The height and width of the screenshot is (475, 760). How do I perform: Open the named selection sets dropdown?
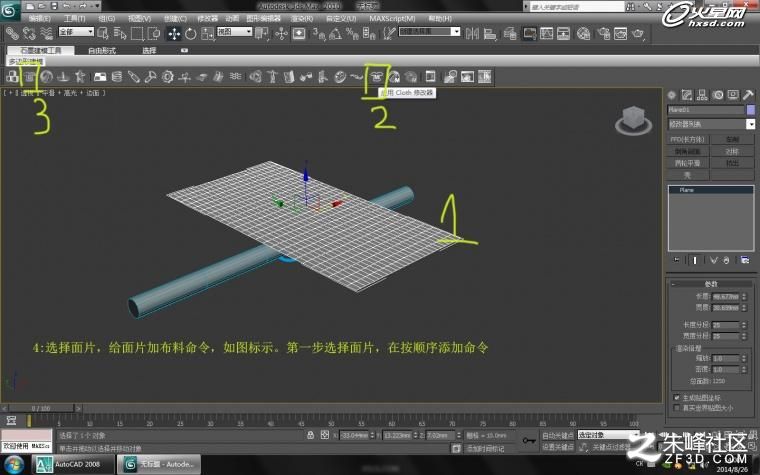tap(429, 32)
